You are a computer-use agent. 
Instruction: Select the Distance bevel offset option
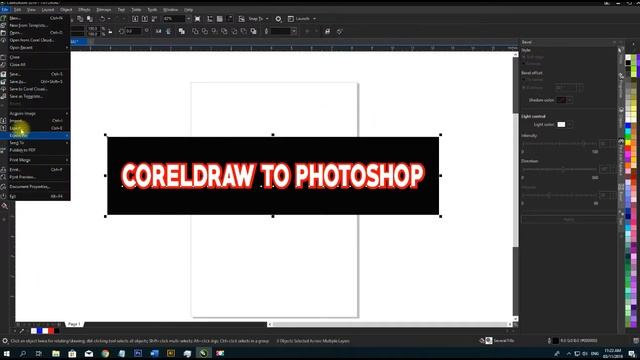524,87
